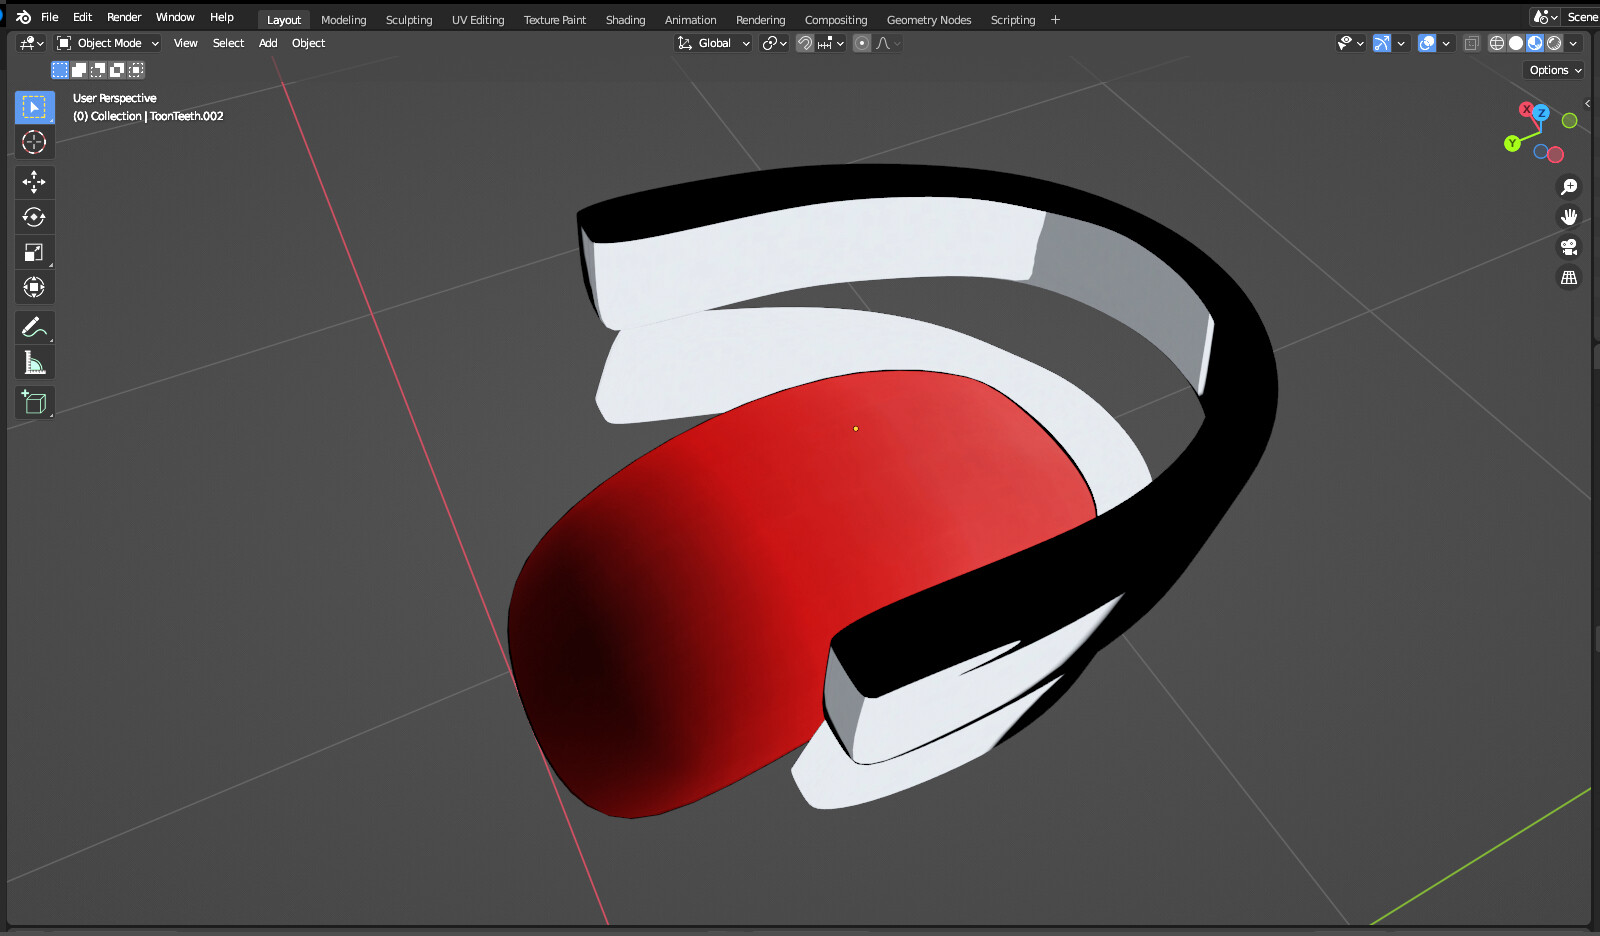The image size is (1600, 936).
Task: Switch to the Sculpting workspace tab
Action: tap(409, 20)
